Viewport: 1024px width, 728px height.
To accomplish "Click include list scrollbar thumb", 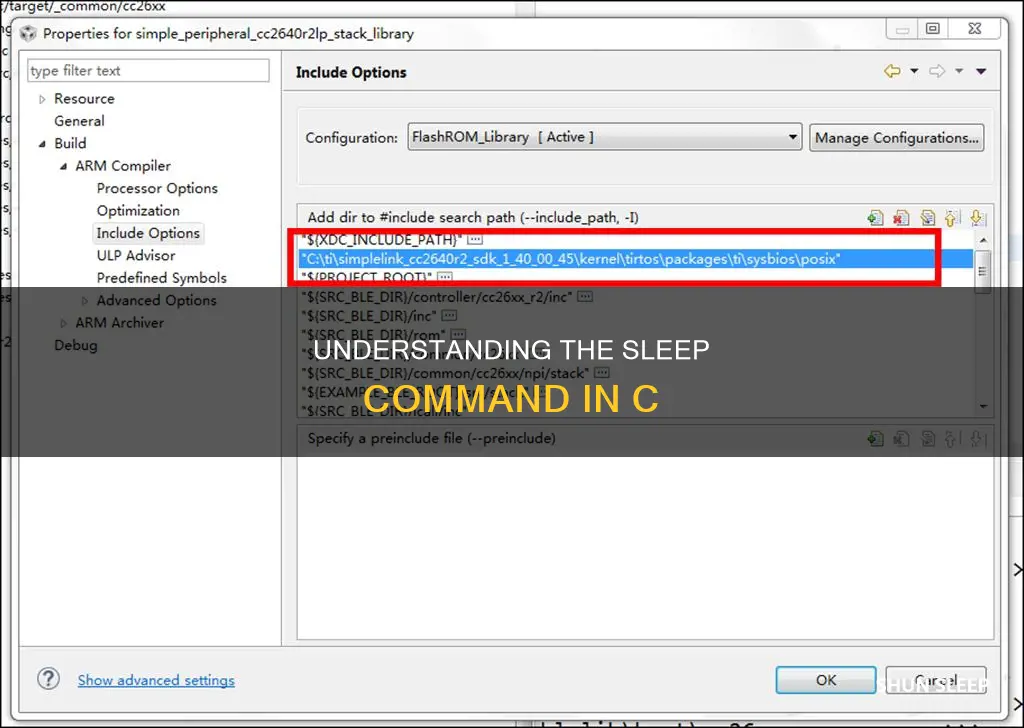I will coord(983,270).
